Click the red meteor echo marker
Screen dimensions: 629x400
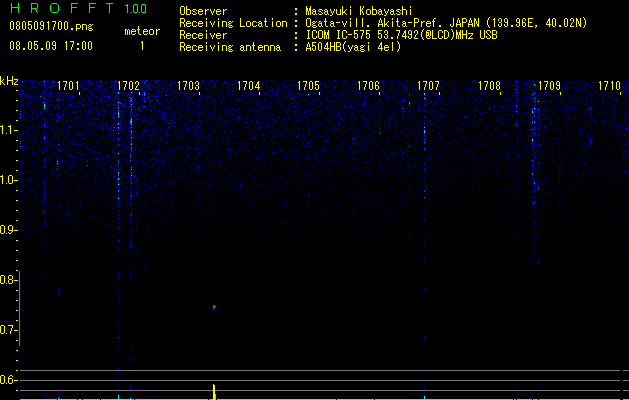tap(214, 307)
